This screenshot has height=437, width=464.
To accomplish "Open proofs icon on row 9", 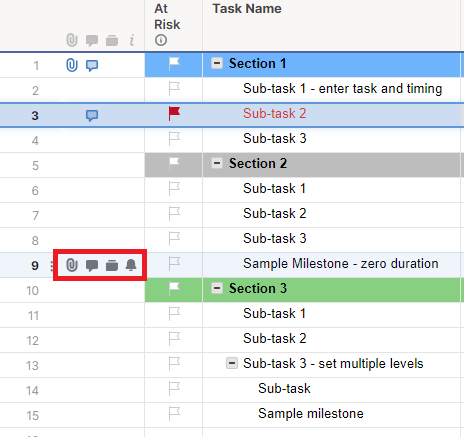I will (x=112, y=266).
